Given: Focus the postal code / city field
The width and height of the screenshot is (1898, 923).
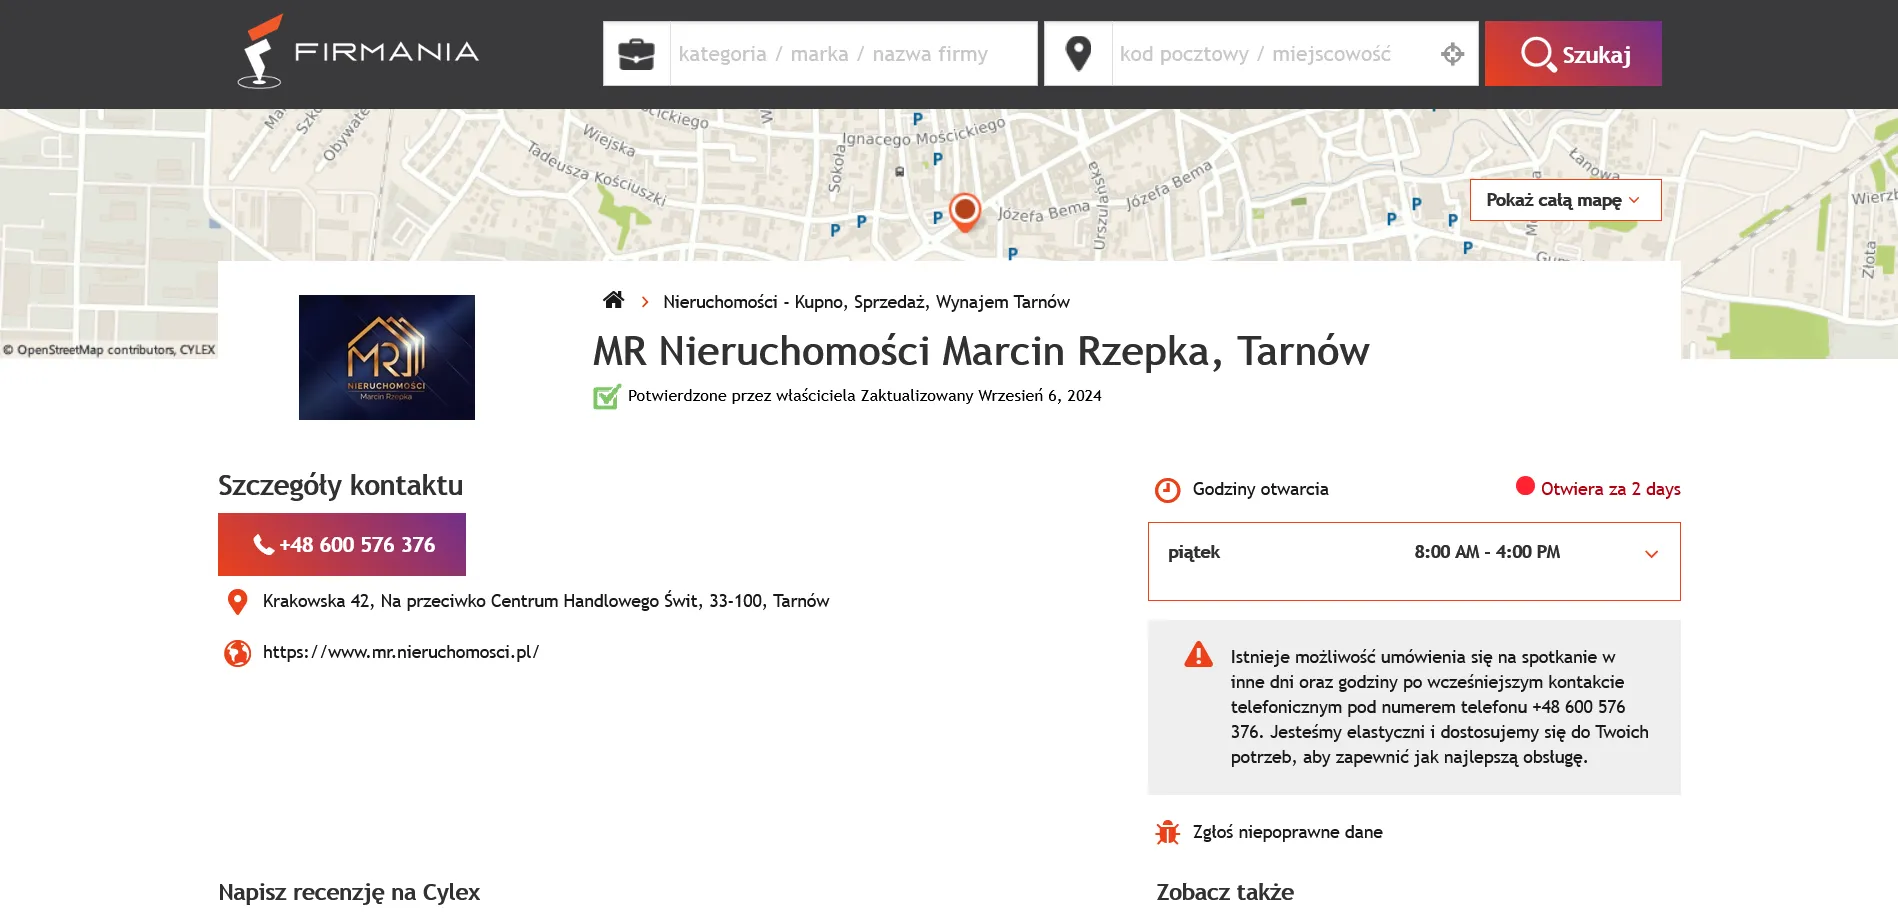Looking at the screenshot, I should [1273, 54].
